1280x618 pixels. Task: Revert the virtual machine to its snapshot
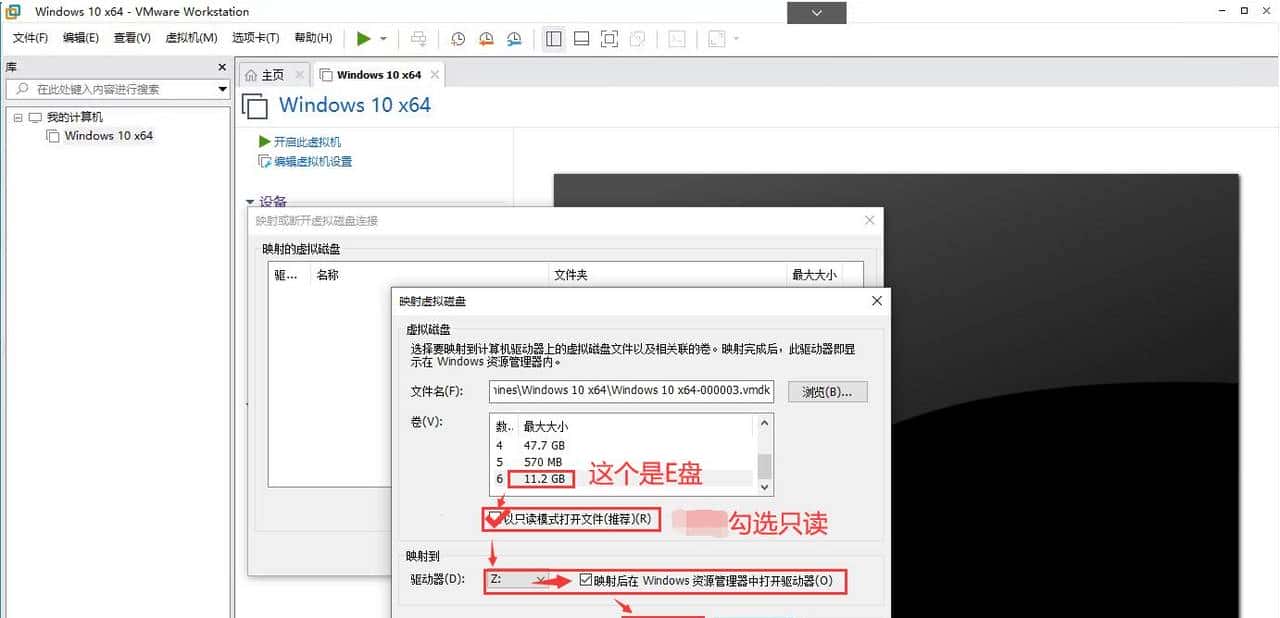(487, 38)
